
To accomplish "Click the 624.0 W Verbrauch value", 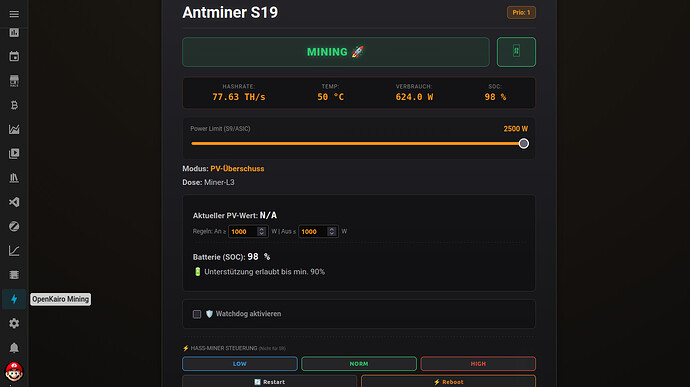I will coord(414,97).
